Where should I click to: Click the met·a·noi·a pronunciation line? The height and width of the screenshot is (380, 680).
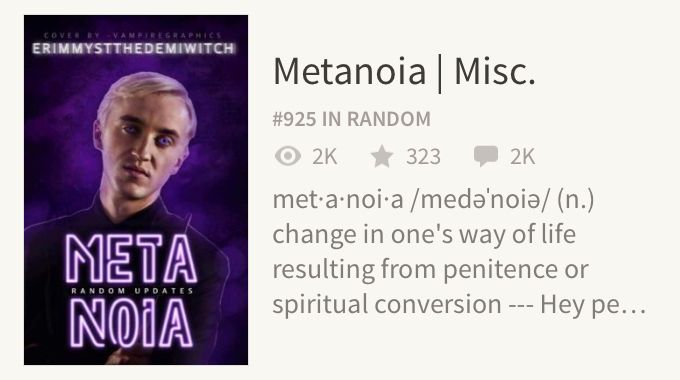pyautogui.click(x=433, y=200)
